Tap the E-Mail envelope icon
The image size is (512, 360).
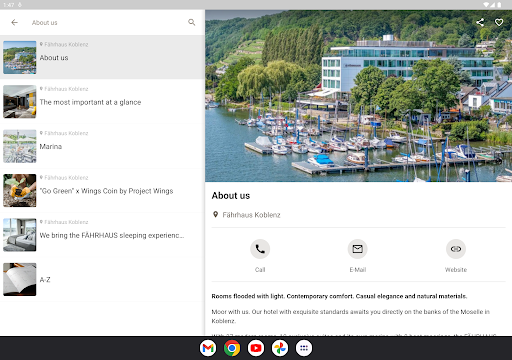click(358, 249)
